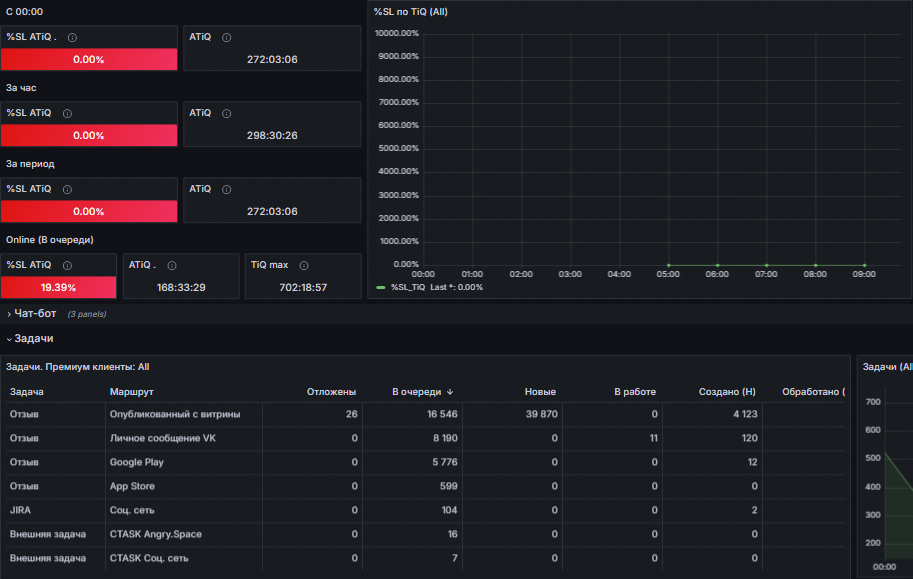Image resolution: width=913 pixels, height=579 pixels.
Task: Open 'Задачи. Премиум клиенты: All' panel title
Action: coord(77,367)
